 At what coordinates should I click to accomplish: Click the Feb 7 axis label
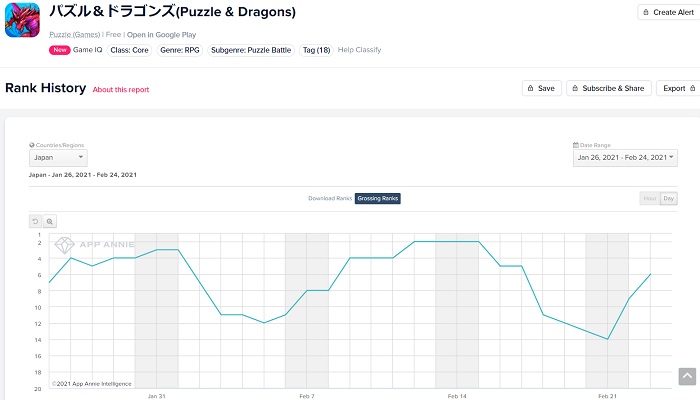(x=307, y=396)
